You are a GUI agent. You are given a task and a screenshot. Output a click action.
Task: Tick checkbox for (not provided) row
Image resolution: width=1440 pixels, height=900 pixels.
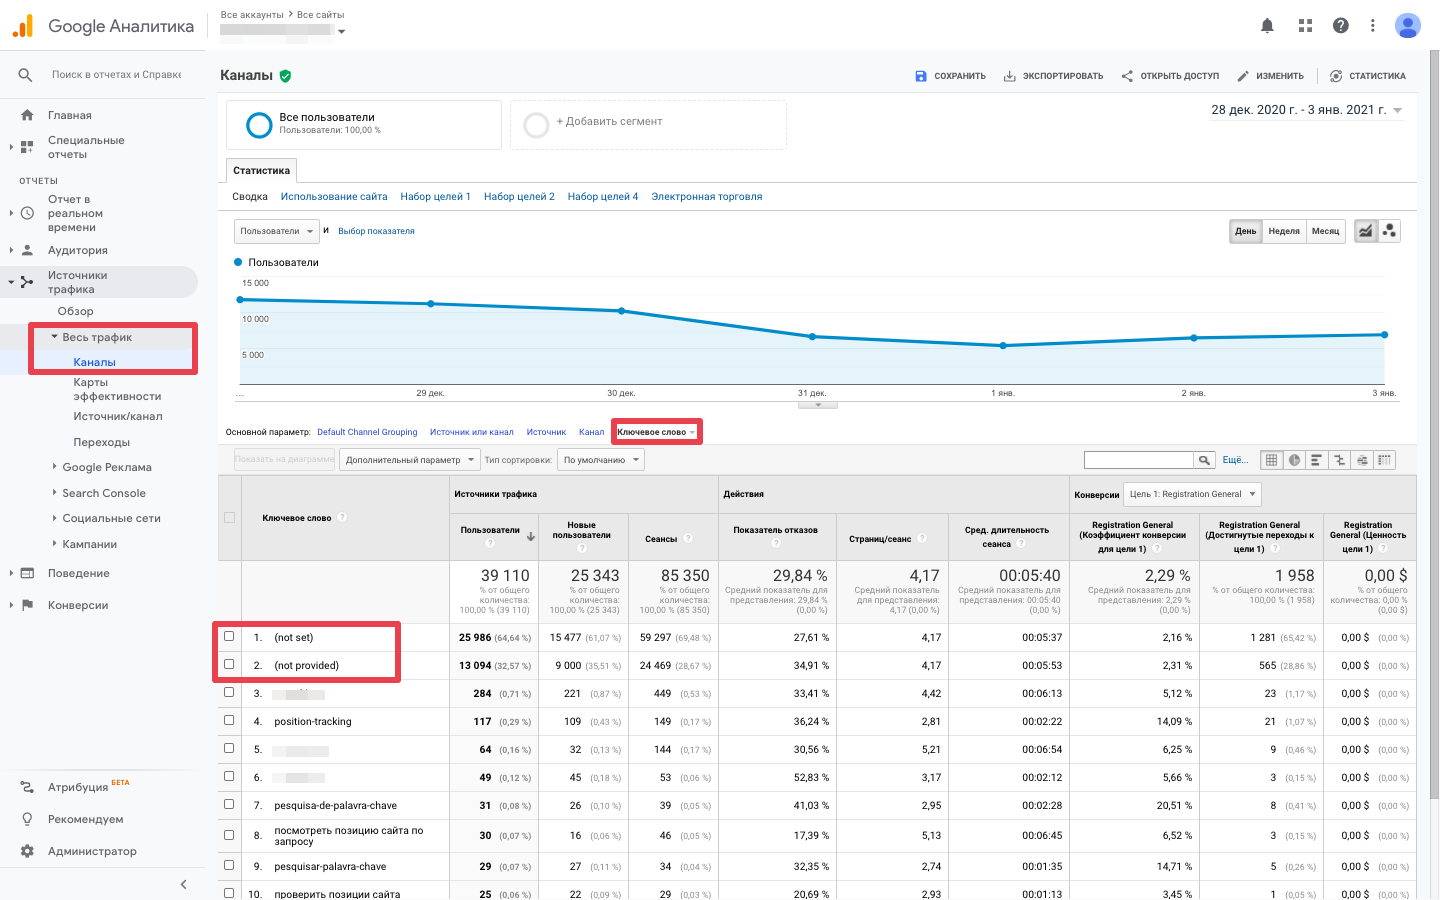[229, 664]
